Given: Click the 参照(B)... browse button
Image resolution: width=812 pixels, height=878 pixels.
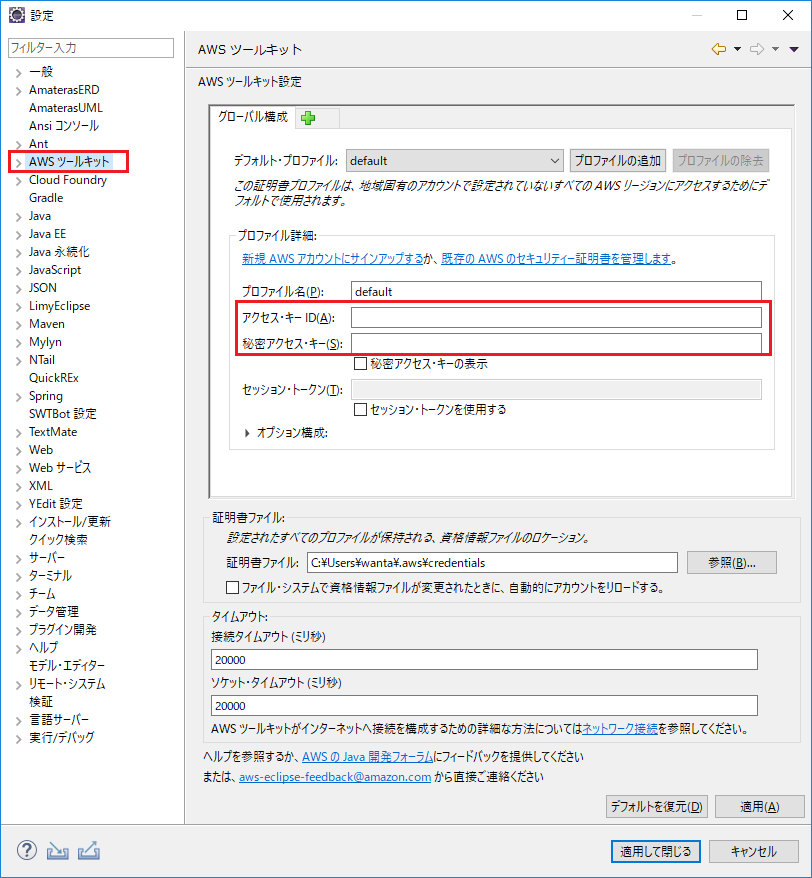Looking at the screenshot, I should click(731, 563).
